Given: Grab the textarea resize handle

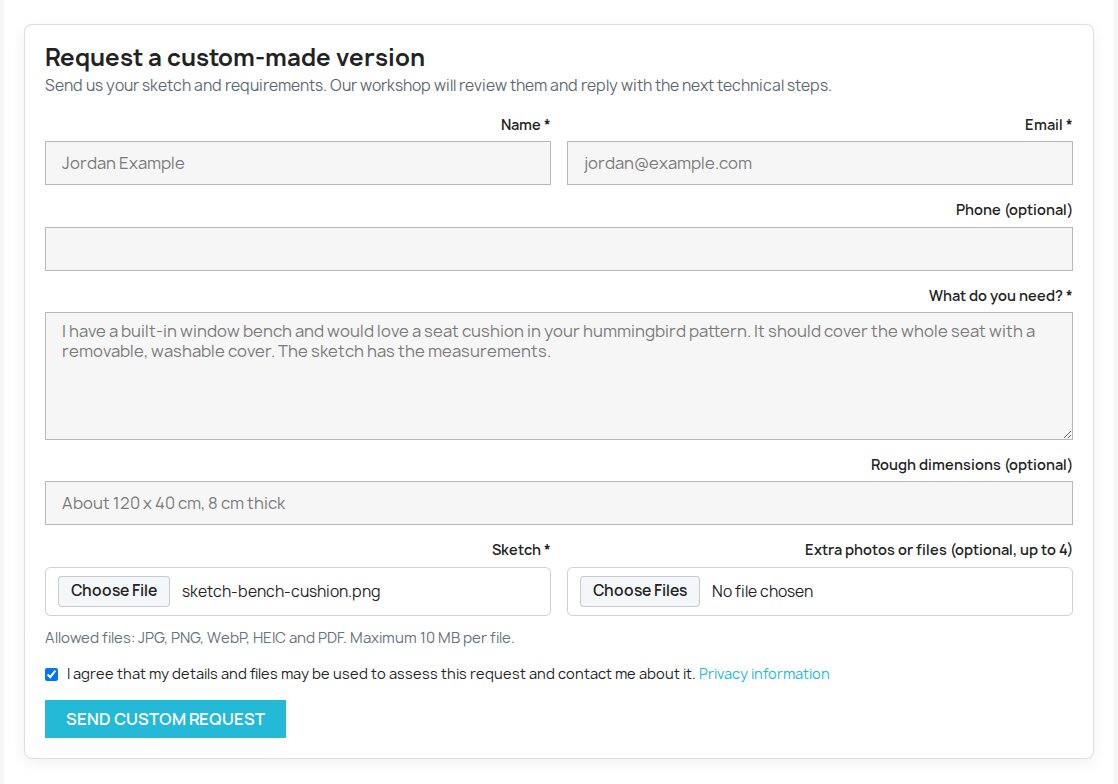Looking at the screenshot, I should pos(1067,434).
